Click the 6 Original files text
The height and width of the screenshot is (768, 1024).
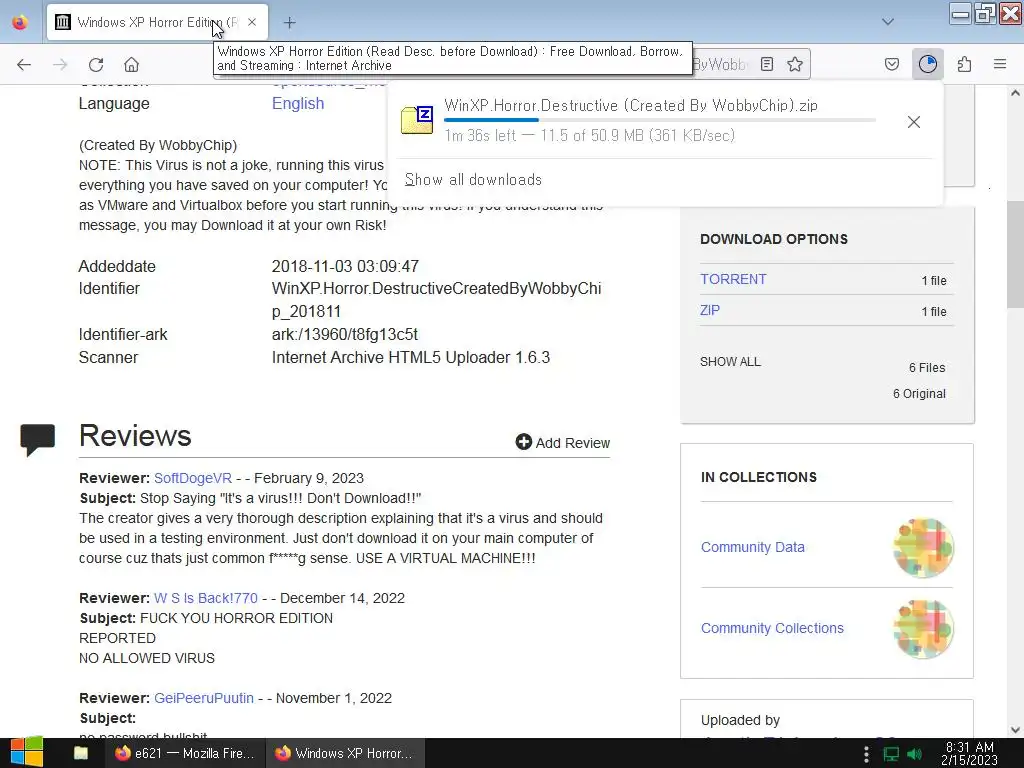(920, 394)
